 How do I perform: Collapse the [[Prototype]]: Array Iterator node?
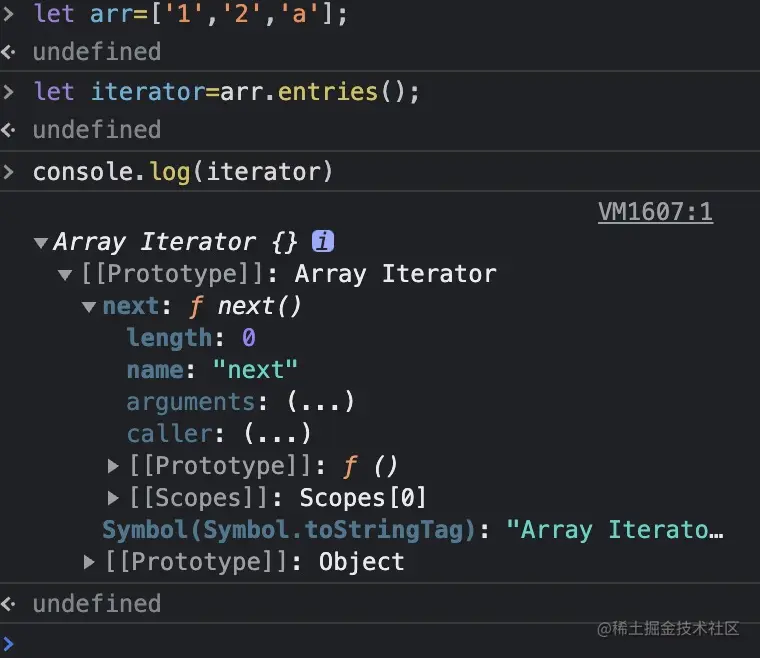tap(65, 275)
